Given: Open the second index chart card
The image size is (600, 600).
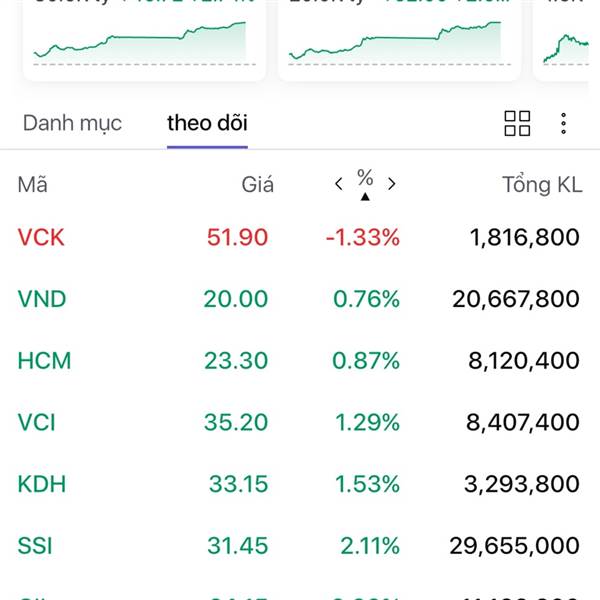Looking at the screenshot, I should [398, 40].
